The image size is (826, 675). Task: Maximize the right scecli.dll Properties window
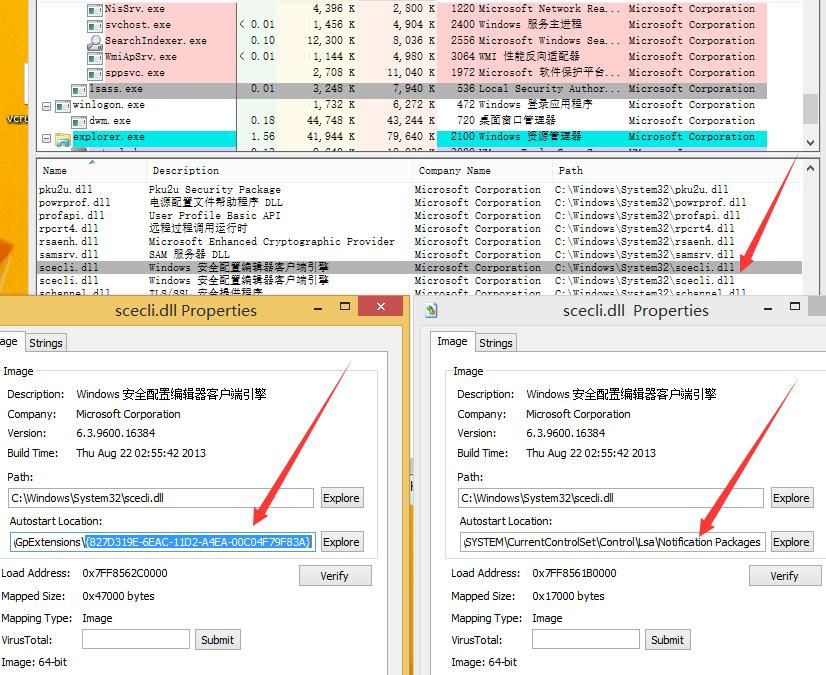[795, 307]
